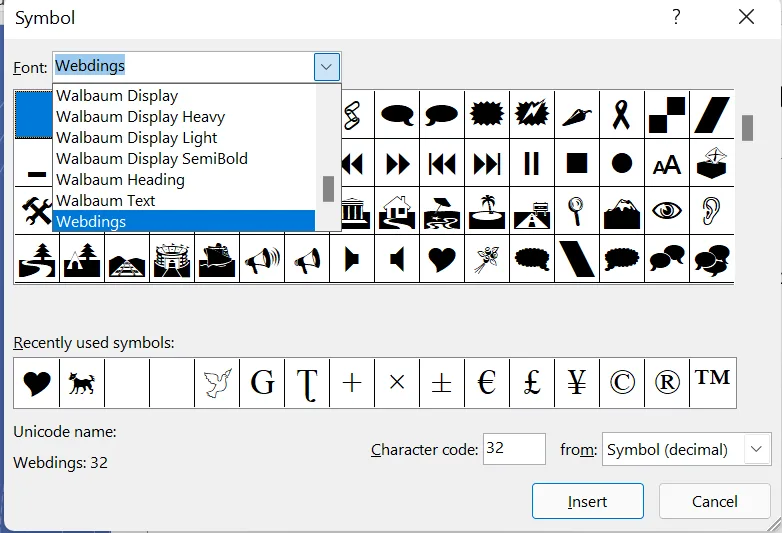Insert recently used dog symbol
Viewport: 782px width, 533px height.
pos(82,383)
